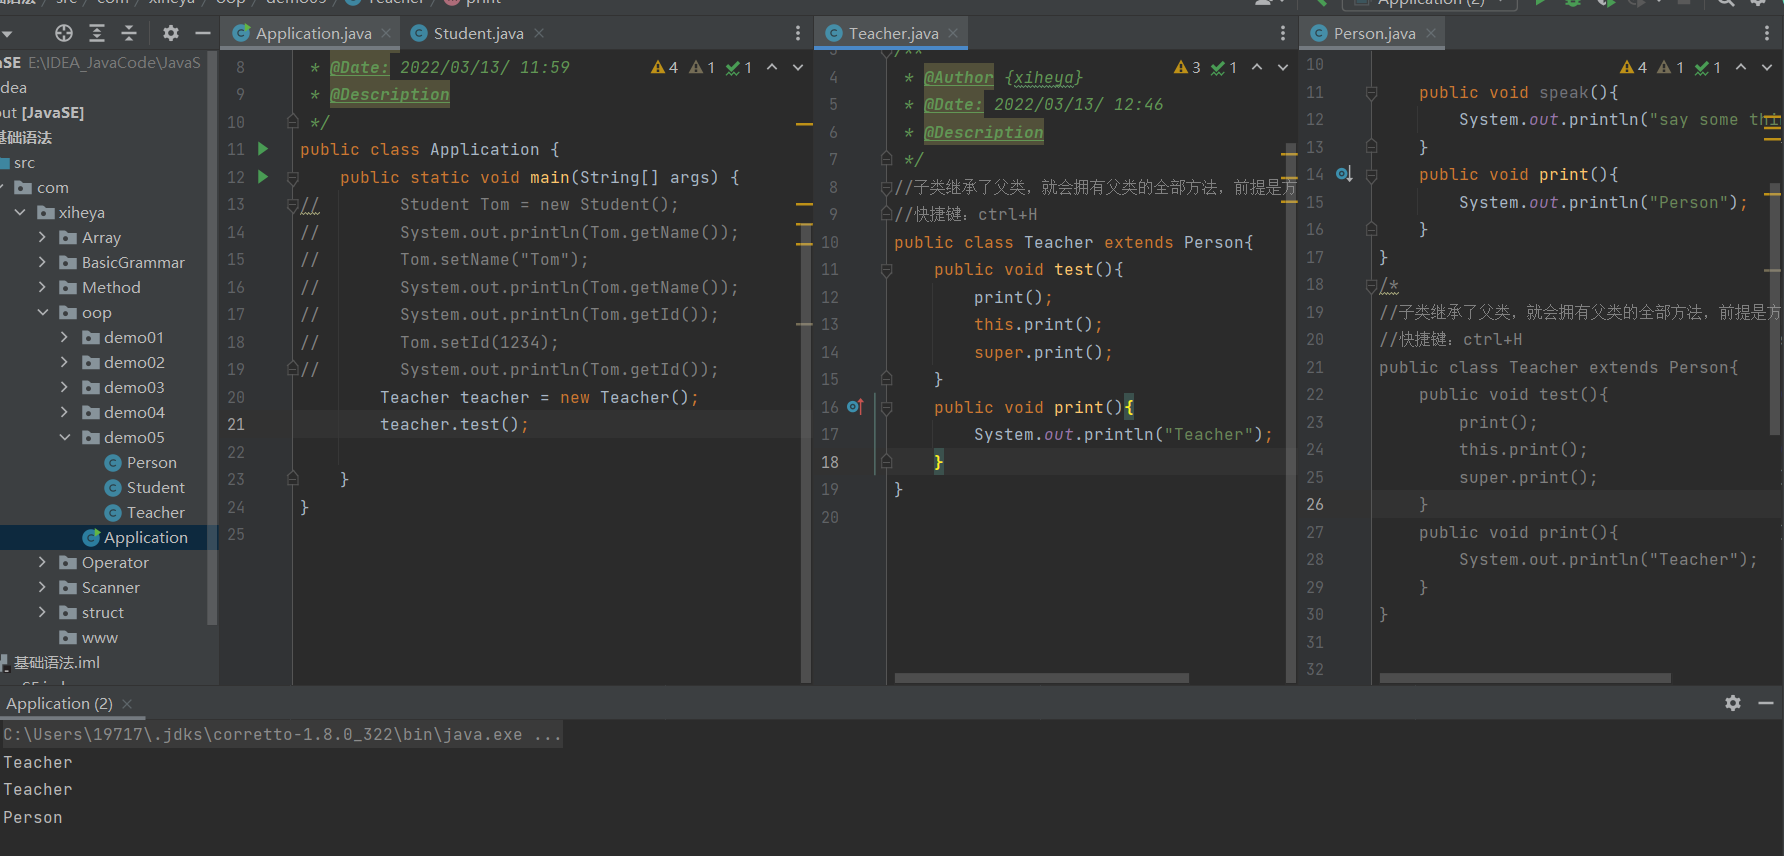Collapse the xiheya package
The image size is (1784, 856).
20,212
